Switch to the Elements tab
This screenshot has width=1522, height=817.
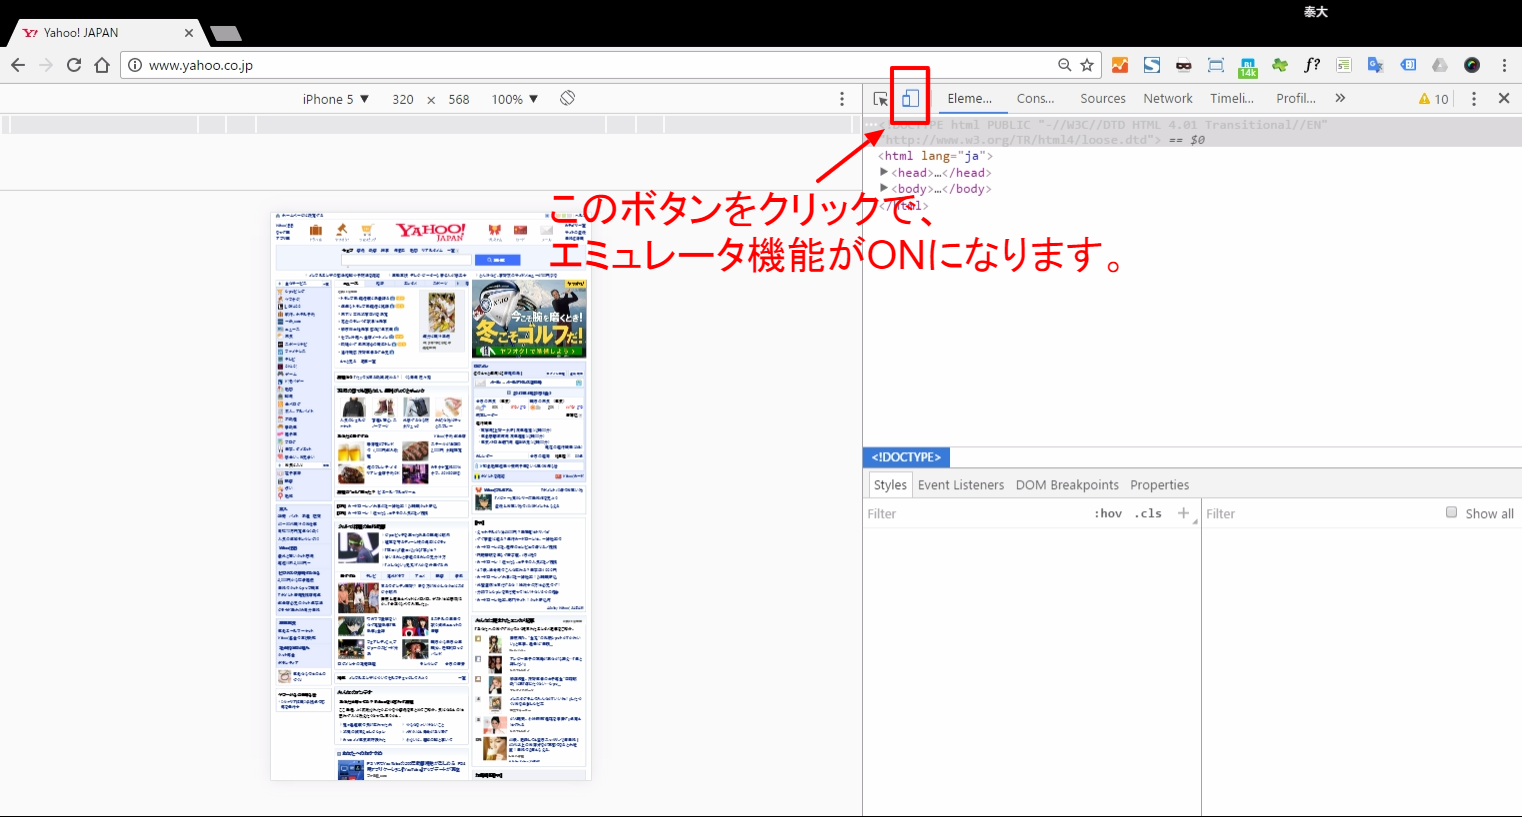(x=969, y=98)
